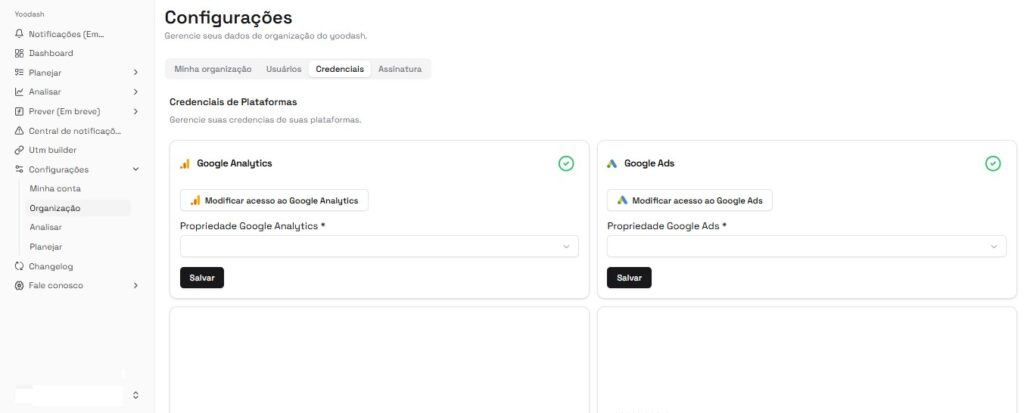Click the Google Ads logo icon

click(612, 163)
